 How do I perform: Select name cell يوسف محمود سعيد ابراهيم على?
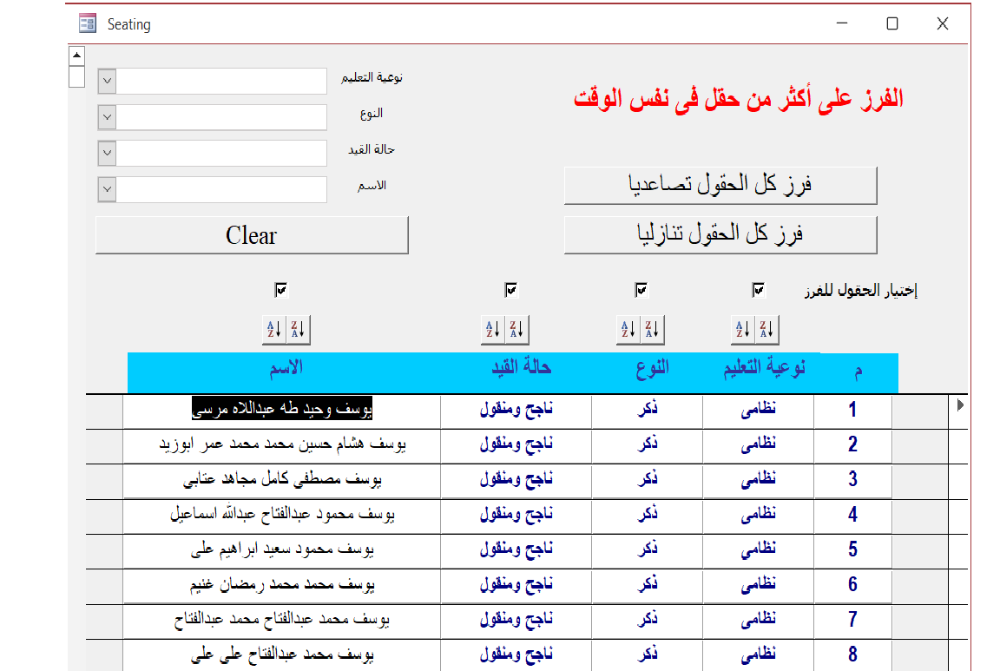pos(281,551)
